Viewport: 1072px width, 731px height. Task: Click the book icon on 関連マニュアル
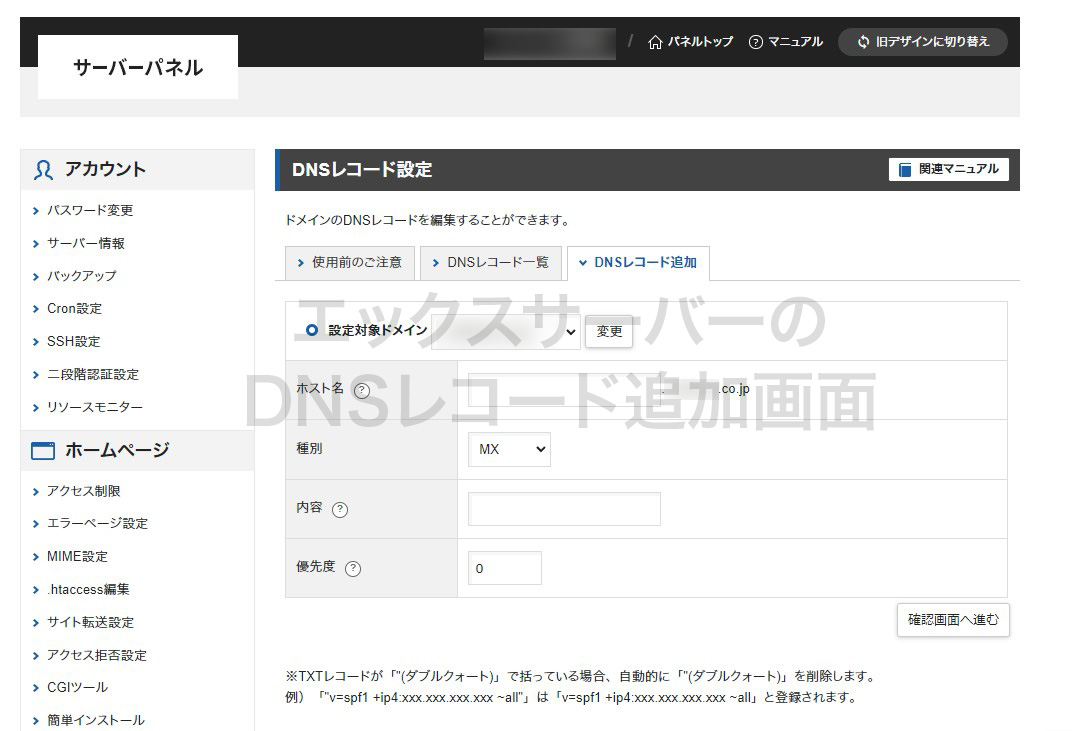pyautogui.click(x=904, y=170)
